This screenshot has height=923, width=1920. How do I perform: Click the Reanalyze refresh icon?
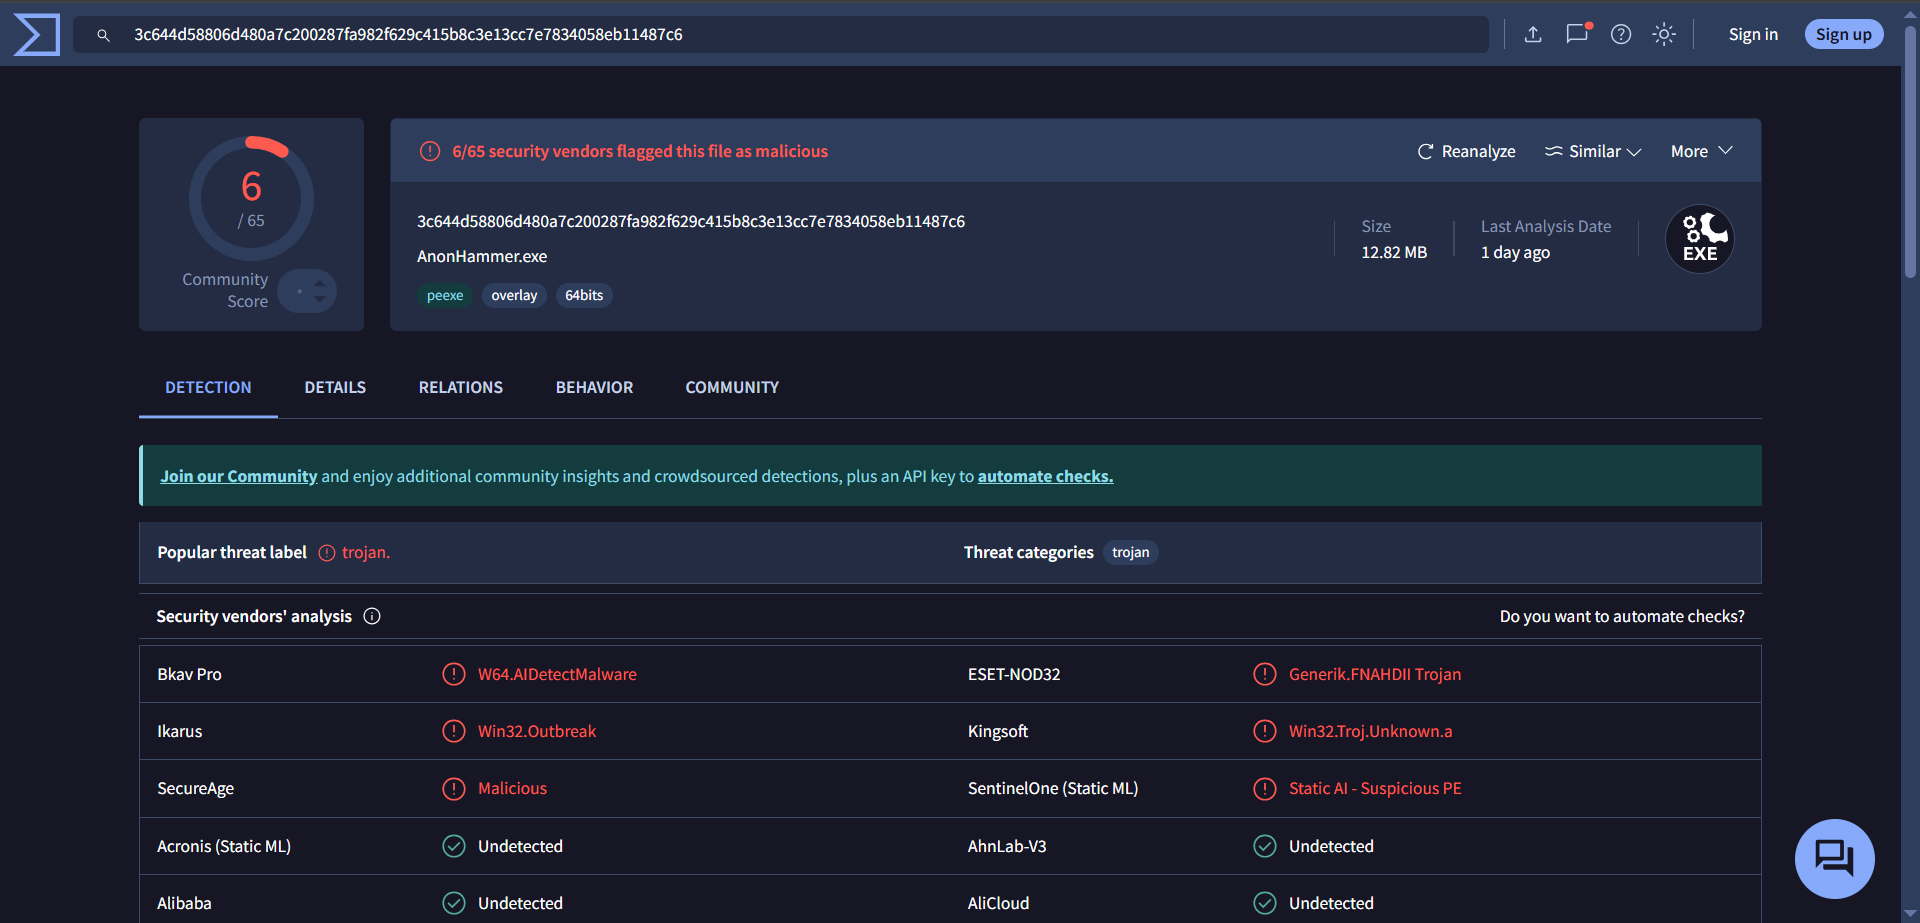click(1425, 152)
